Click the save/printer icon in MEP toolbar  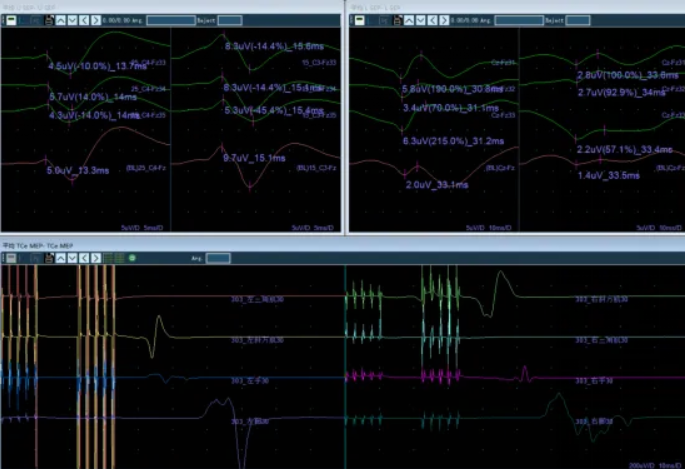[49, 258]
